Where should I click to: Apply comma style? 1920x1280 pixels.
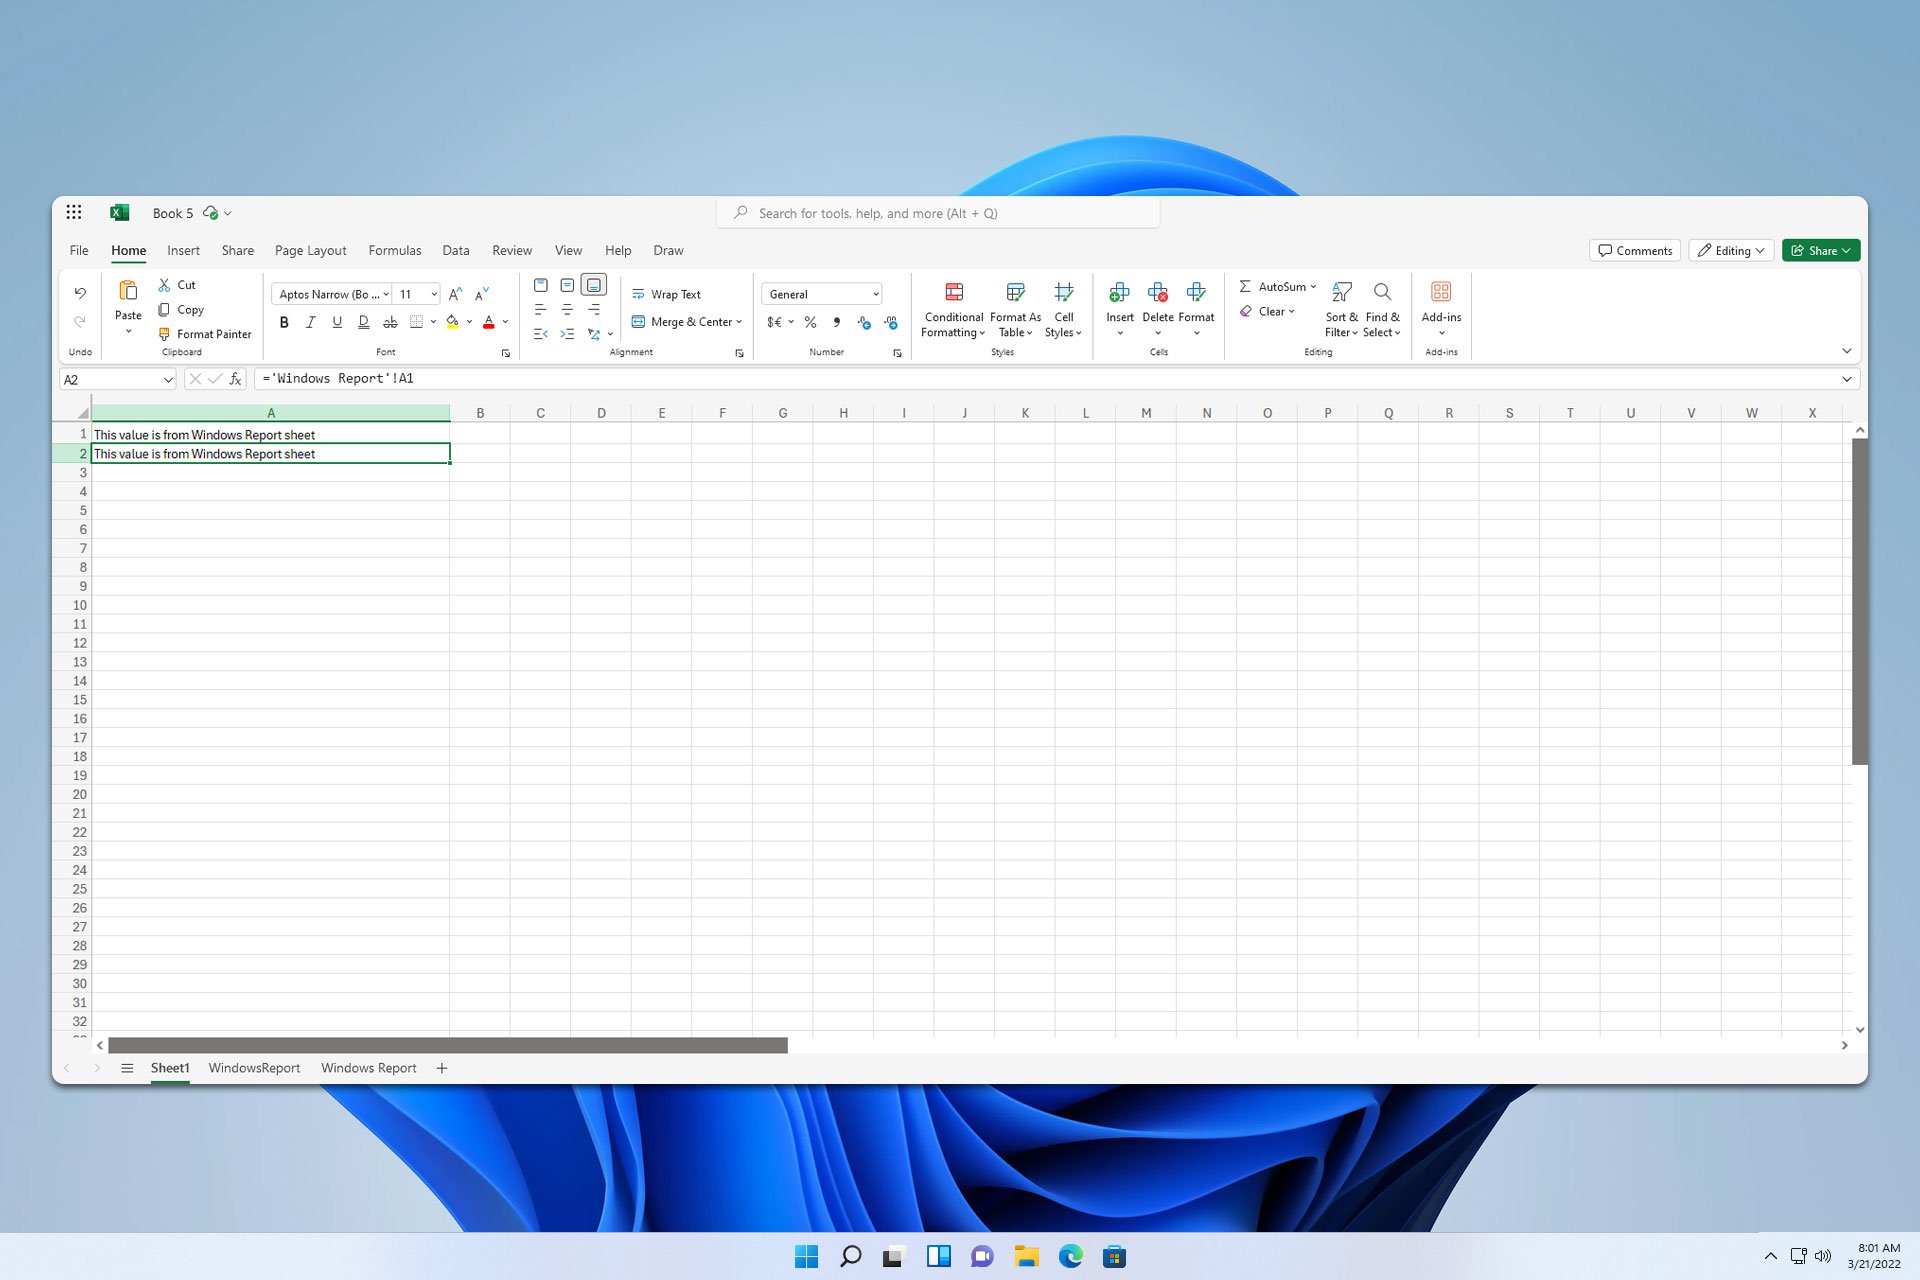click(x=837, y=322)
